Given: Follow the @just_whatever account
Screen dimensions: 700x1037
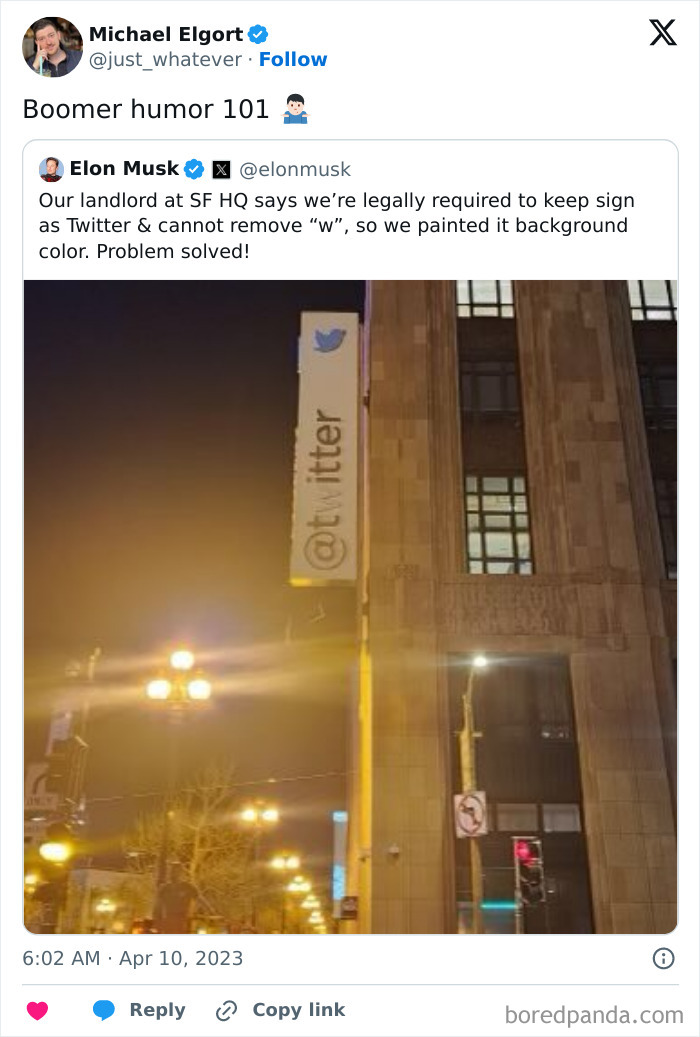Looking at the screenshot, I should coord(293,60).
